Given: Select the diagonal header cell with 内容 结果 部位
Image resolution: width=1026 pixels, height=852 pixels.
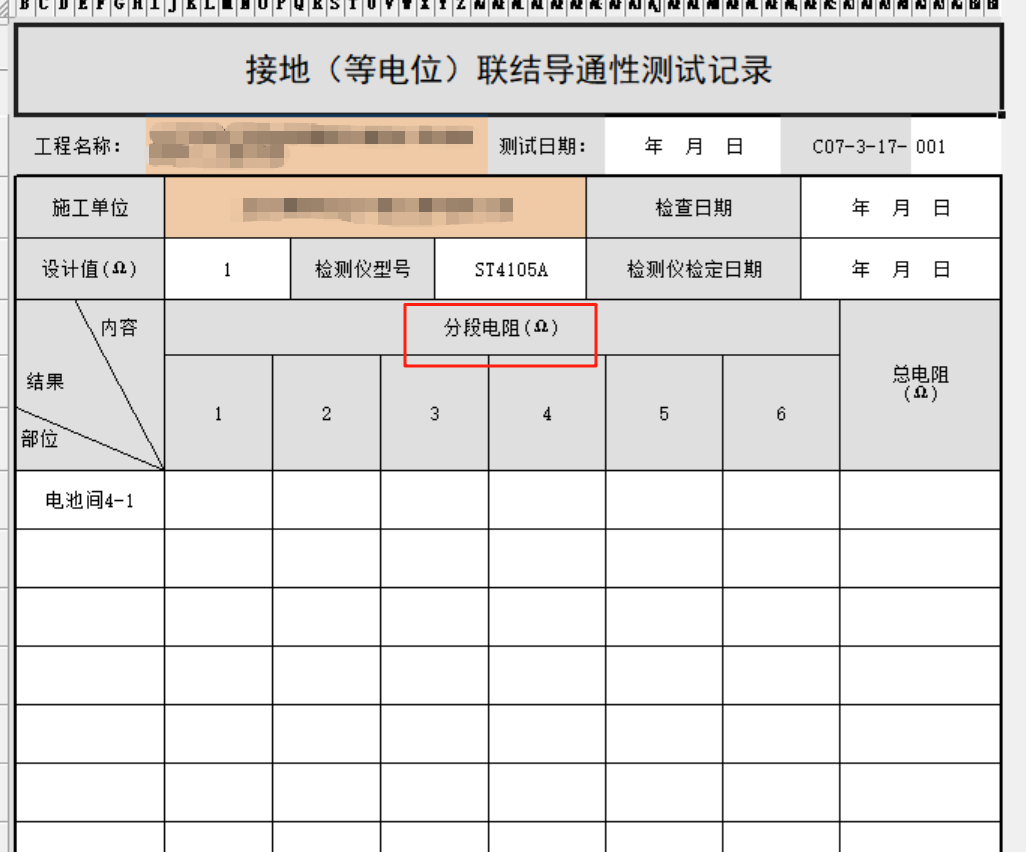Looking at the screenshot, I should 90,385.
